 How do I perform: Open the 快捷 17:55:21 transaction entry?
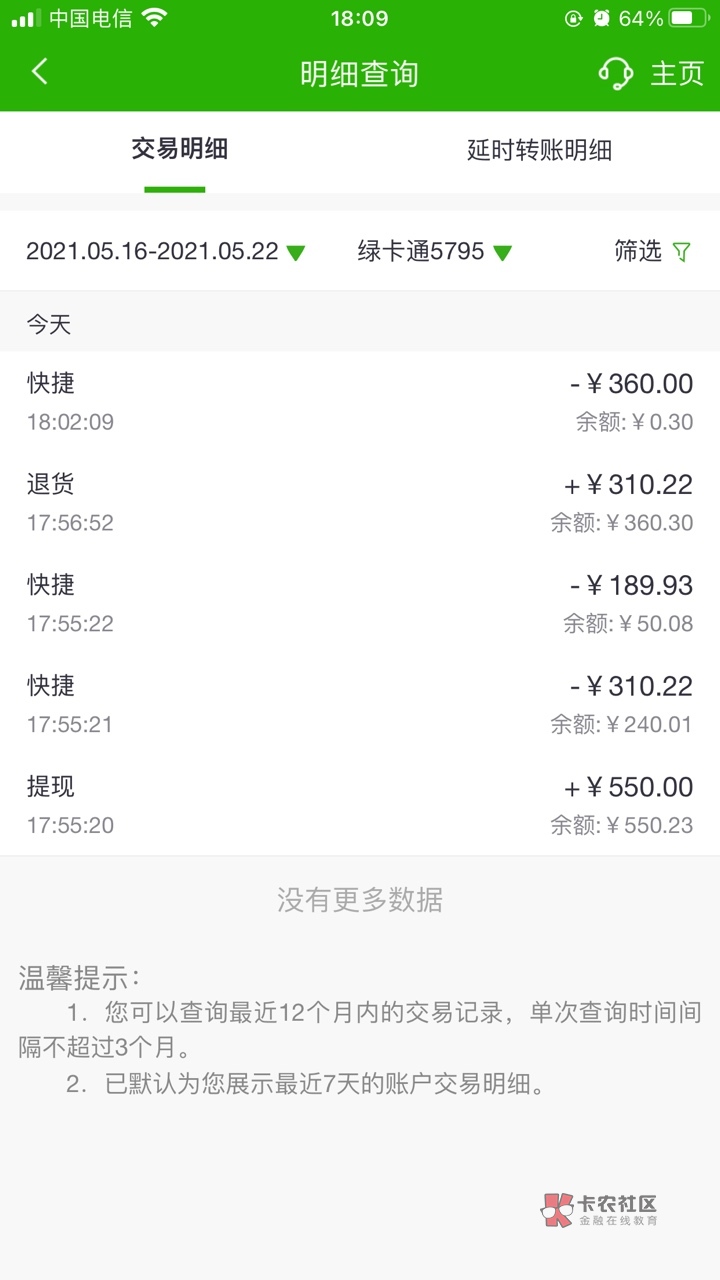tap(360, 704)
